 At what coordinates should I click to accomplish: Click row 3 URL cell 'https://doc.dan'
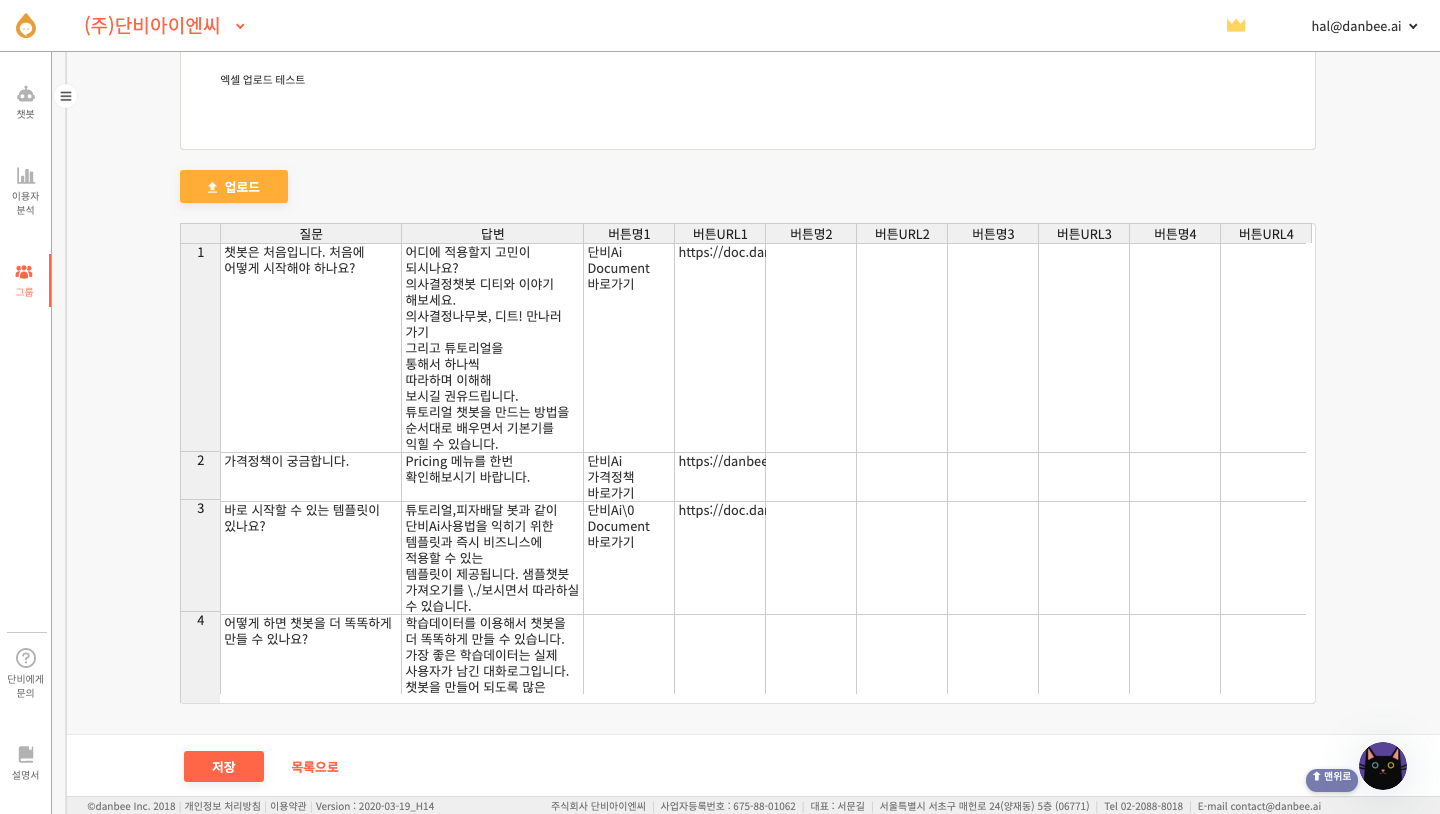coord(720,557)
